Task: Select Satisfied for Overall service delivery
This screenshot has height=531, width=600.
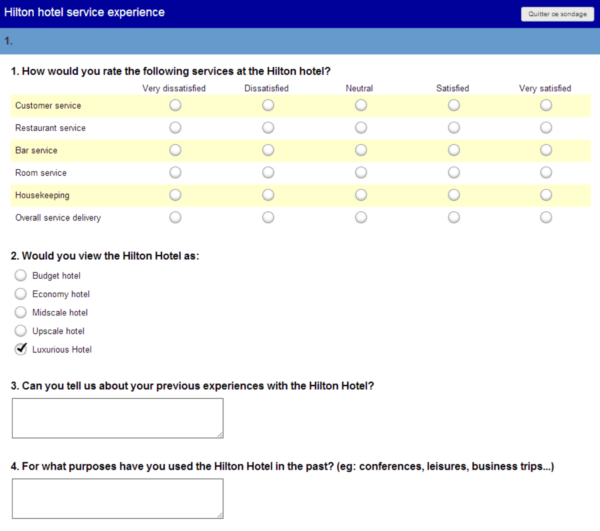Action: tap(454, 217)
